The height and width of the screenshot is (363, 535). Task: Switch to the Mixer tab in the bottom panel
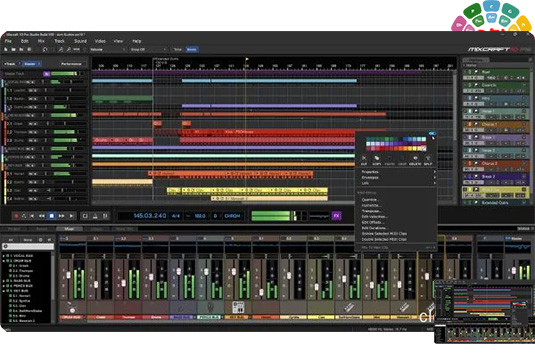point(69,229)
